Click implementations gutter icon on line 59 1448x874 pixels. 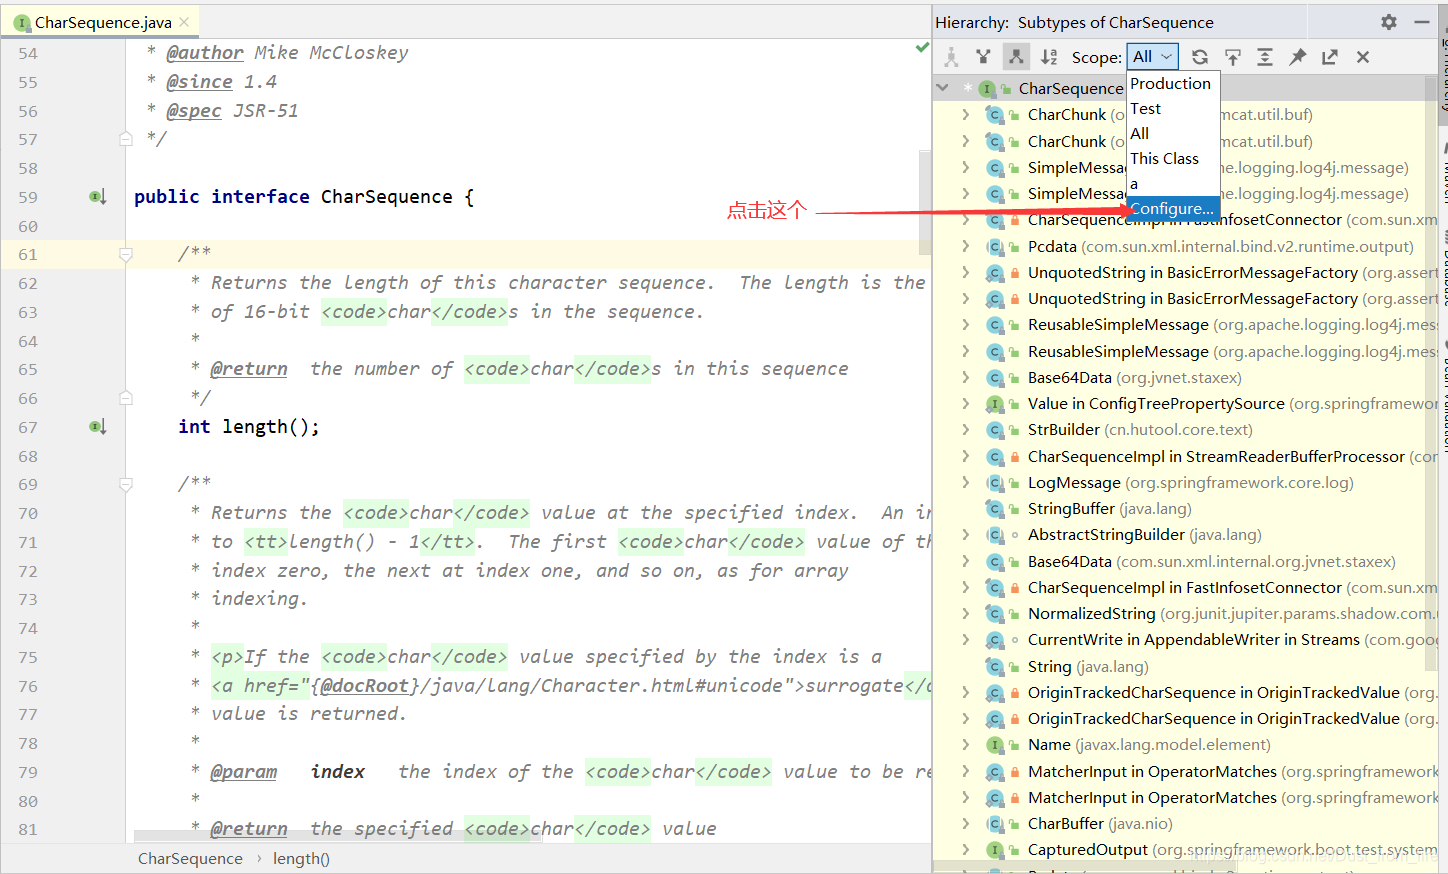pyautogui.click(x=97, y=197)
